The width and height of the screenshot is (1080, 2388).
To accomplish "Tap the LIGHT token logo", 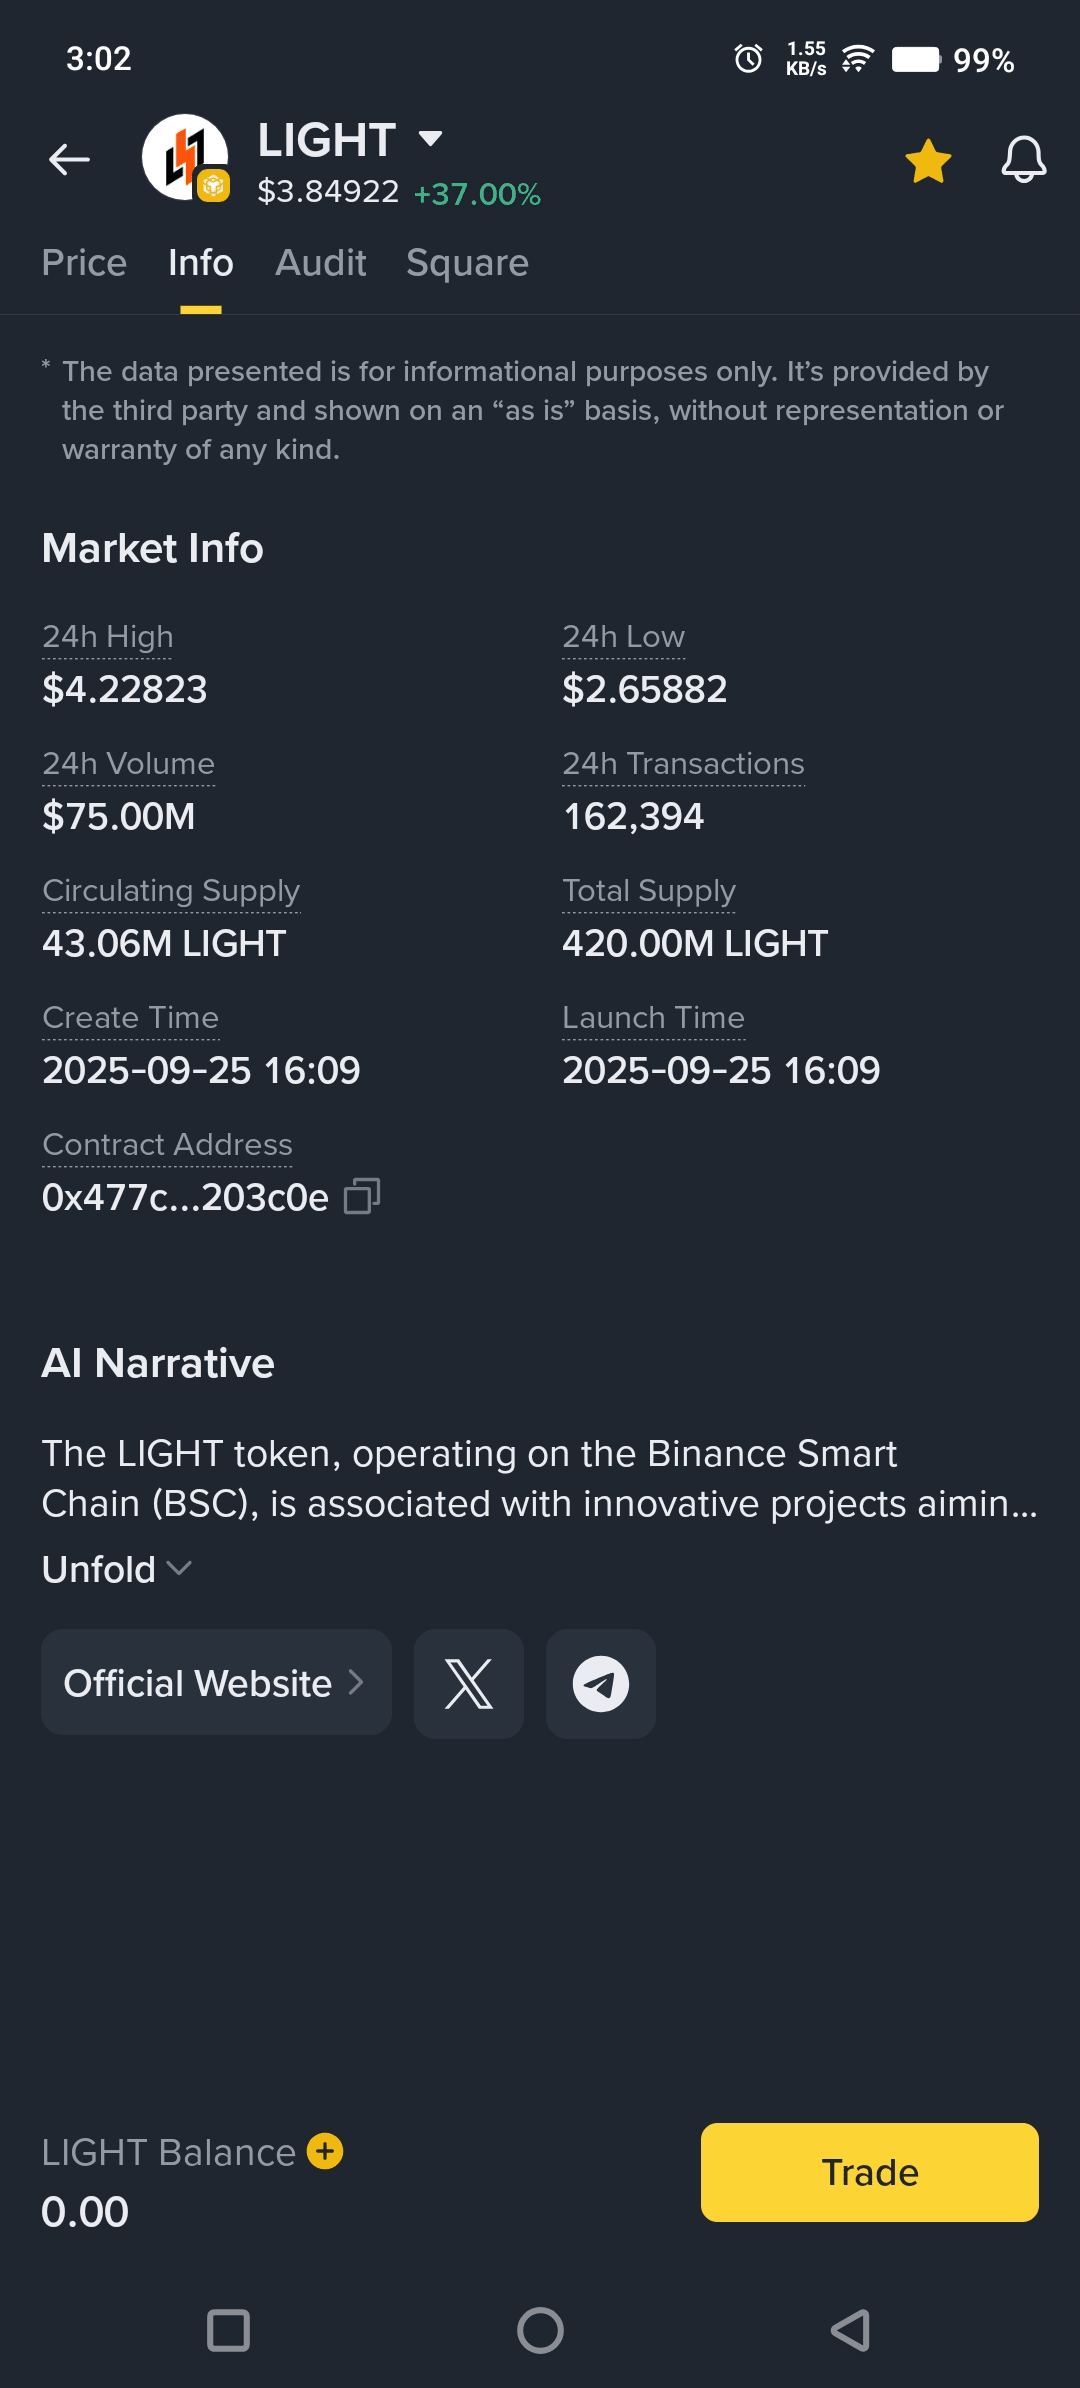I will [x=185, y=158].
